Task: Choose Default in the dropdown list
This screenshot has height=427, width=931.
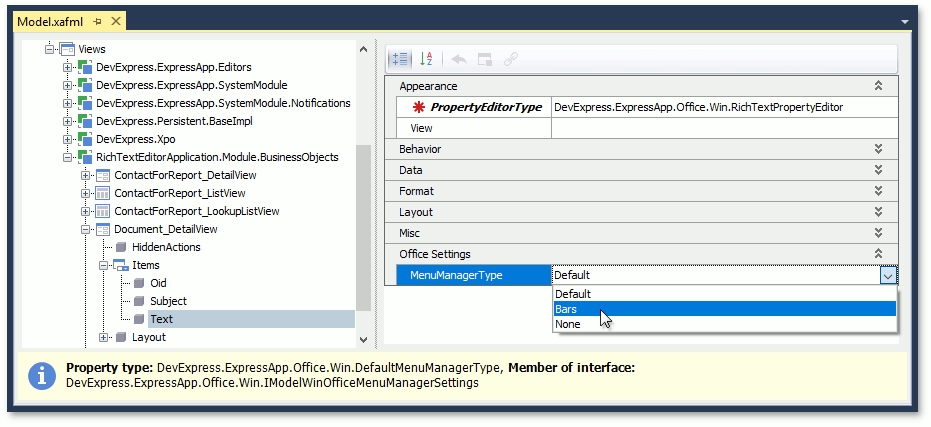Action: [x=724, y=294]
